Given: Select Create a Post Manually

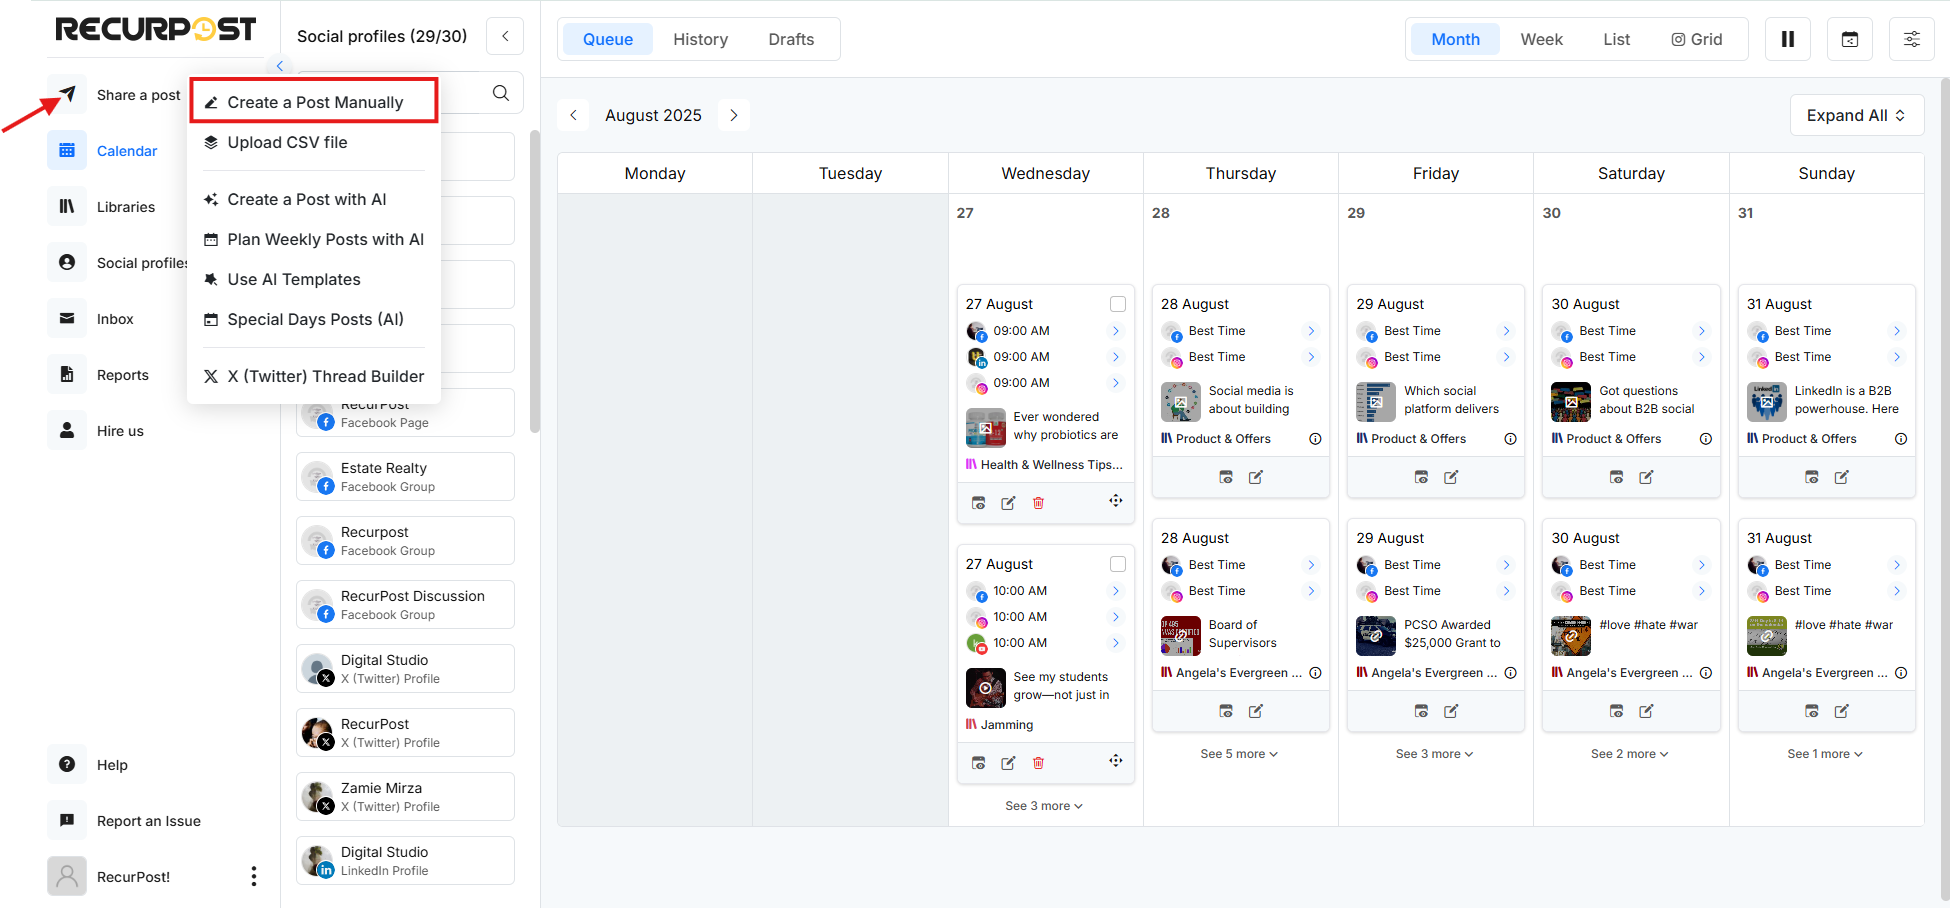Looking at the screenshot, I should pos(314,102).
